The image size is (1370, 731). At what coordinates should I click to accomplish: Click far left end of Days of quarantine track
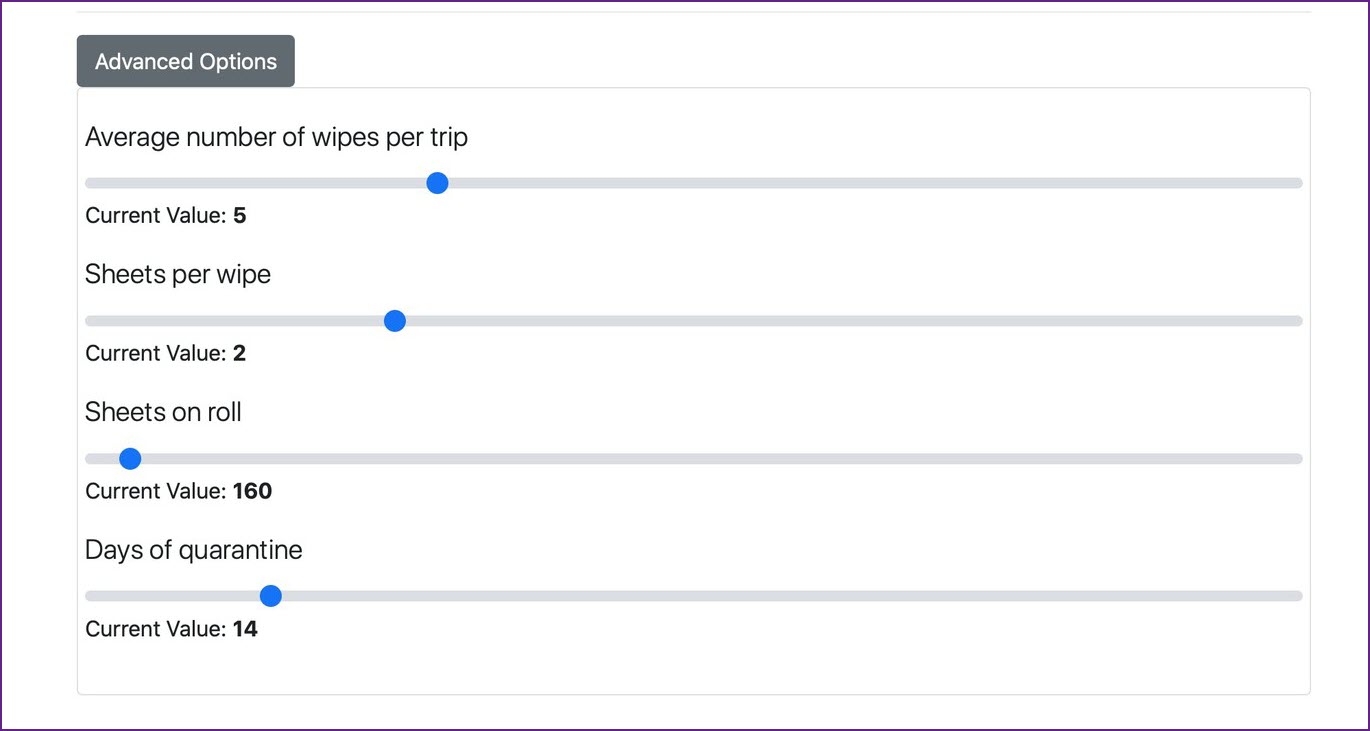pyautogui.click(x=91, y=596)
